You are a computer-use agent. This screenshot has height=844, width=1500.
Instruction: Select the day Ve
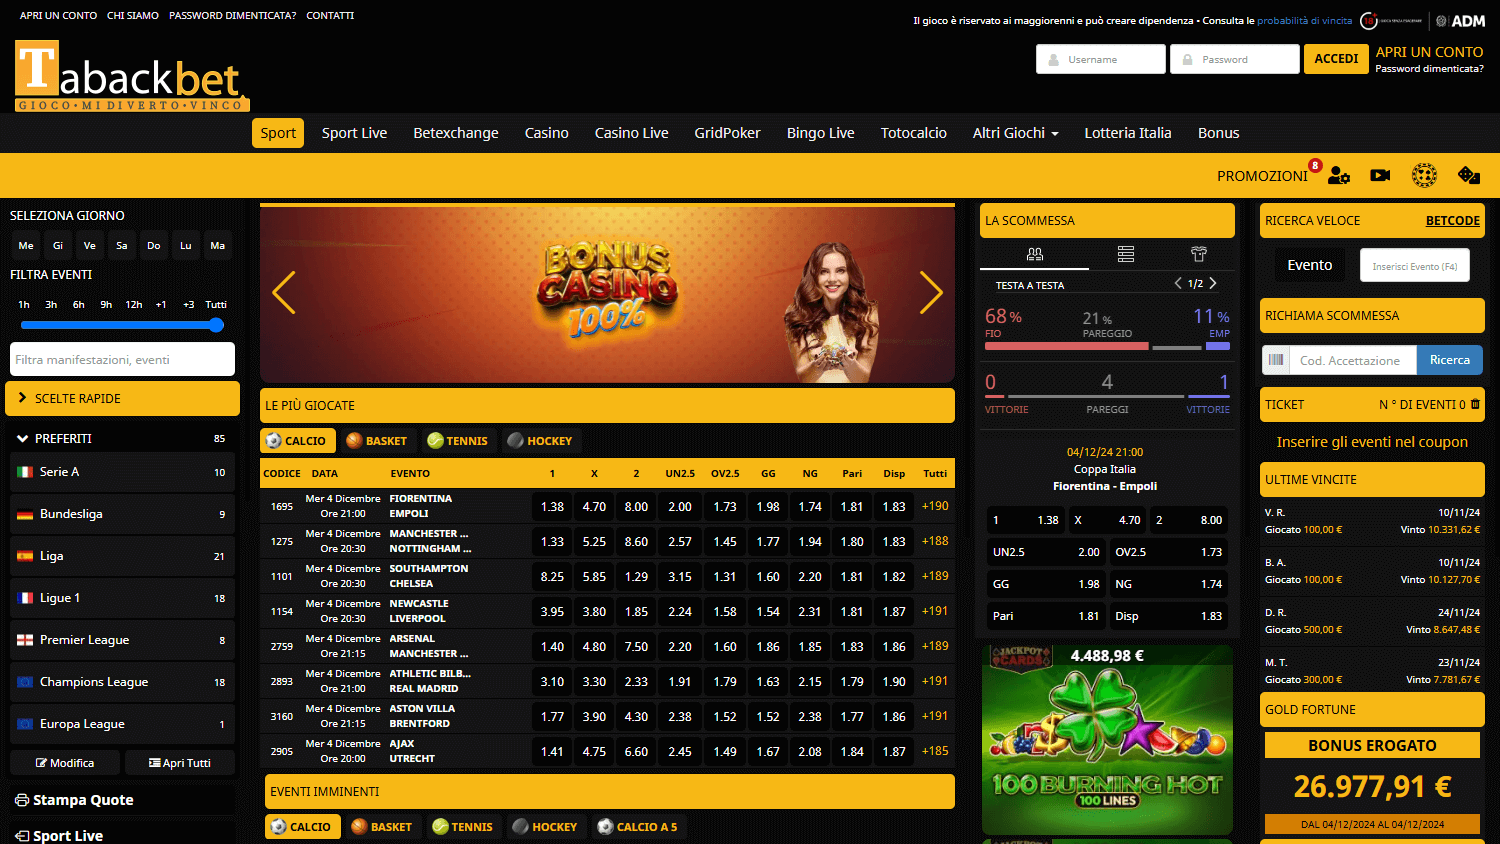90,245
